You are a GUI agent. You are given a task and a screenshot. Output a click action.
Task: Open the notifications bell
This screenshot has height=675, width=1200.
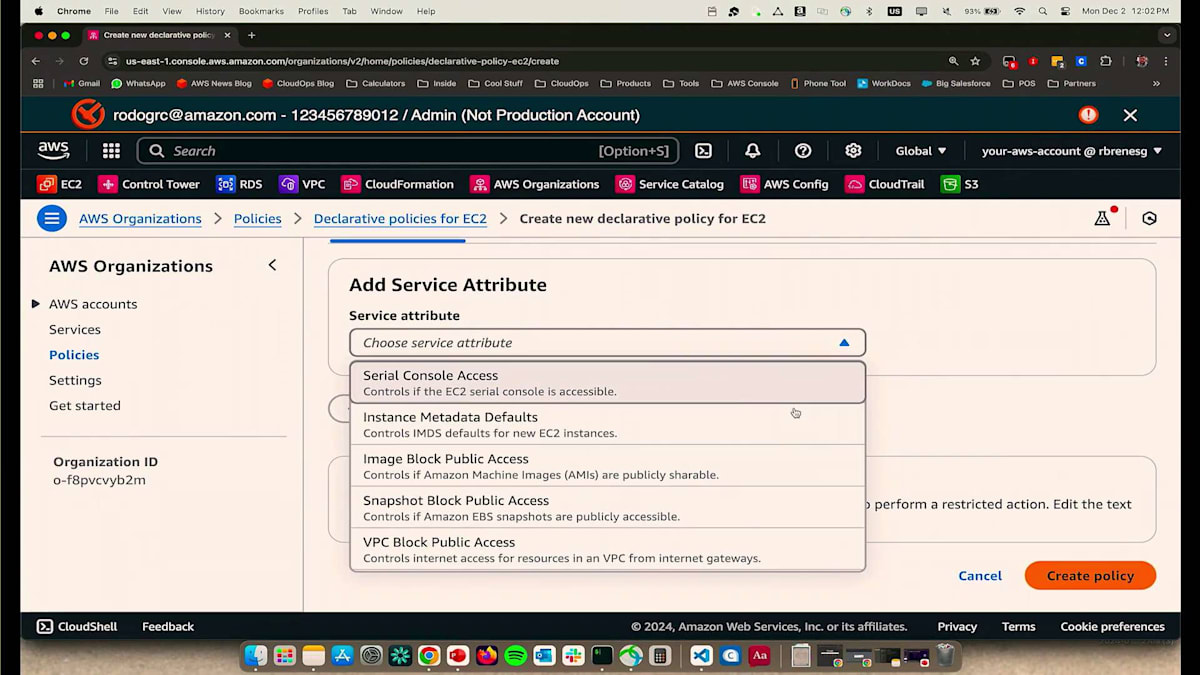(753, 151)
